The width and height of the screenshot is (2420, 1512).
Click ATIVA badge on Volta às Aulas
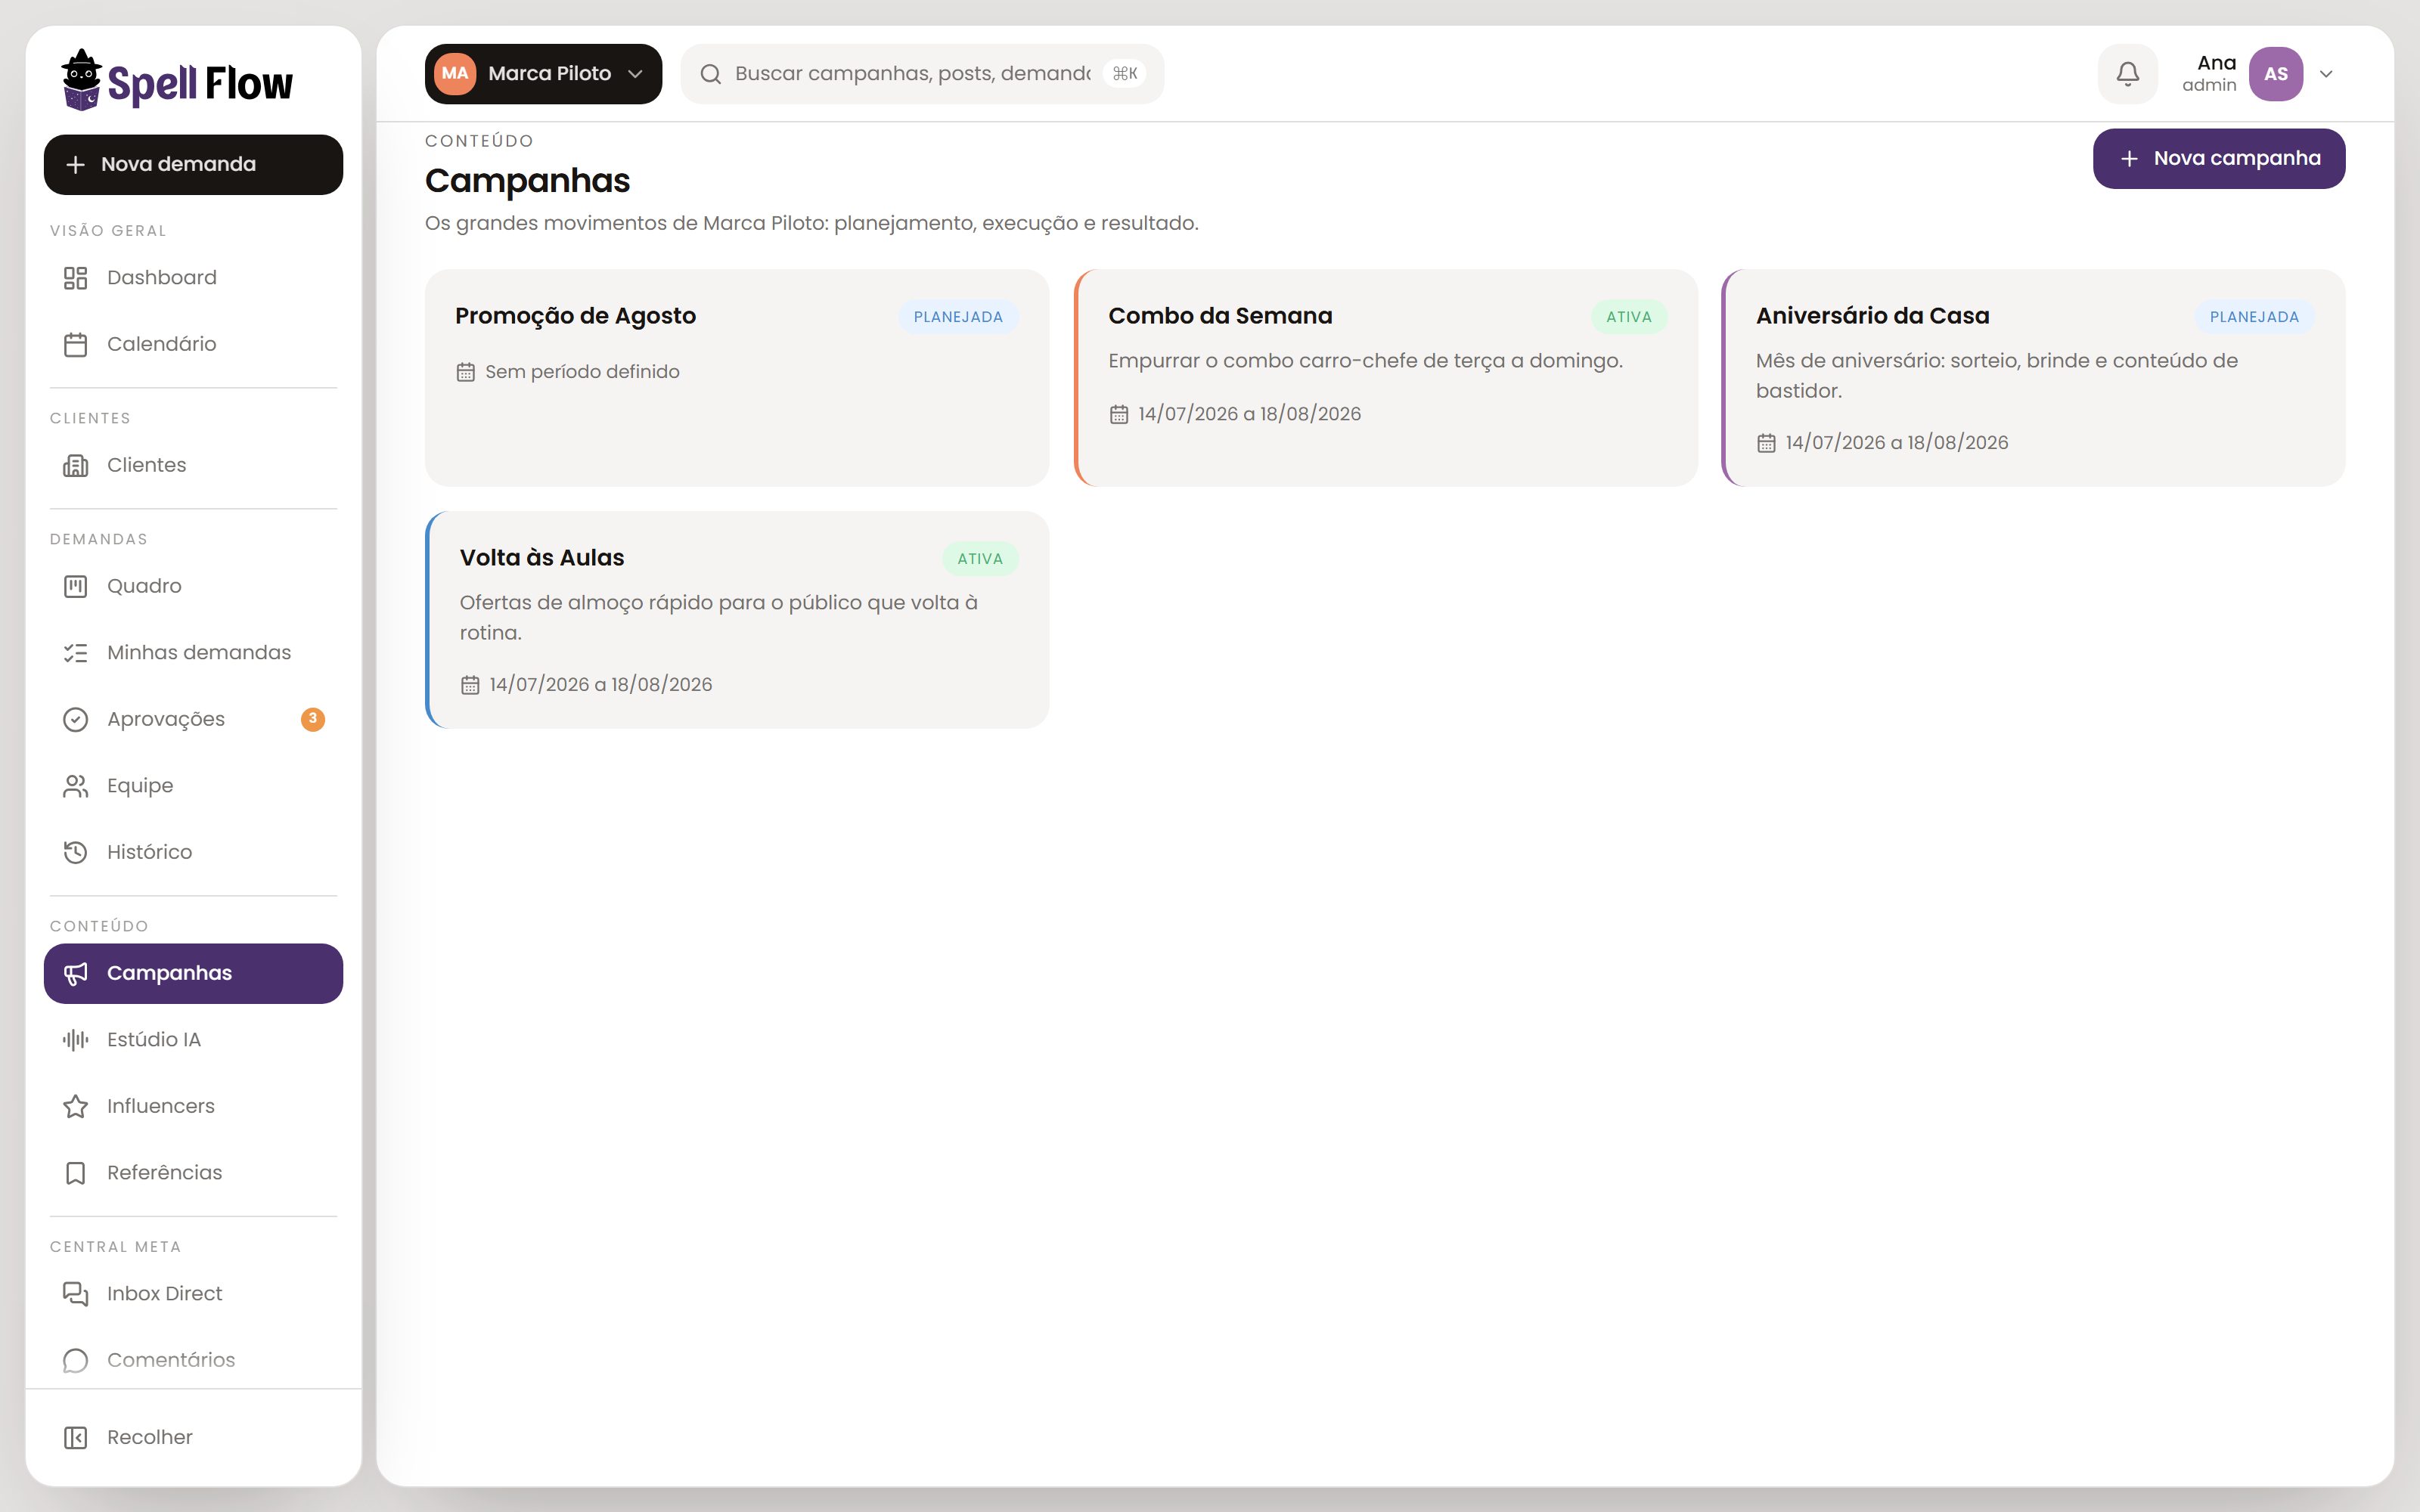click(x=980, y=559)
